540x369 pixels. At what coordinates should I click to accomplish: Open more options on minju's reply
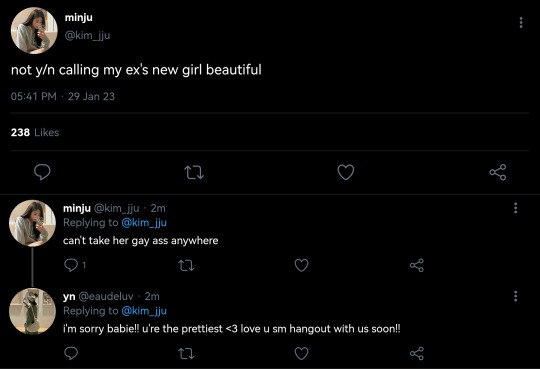tap(515, 208)
